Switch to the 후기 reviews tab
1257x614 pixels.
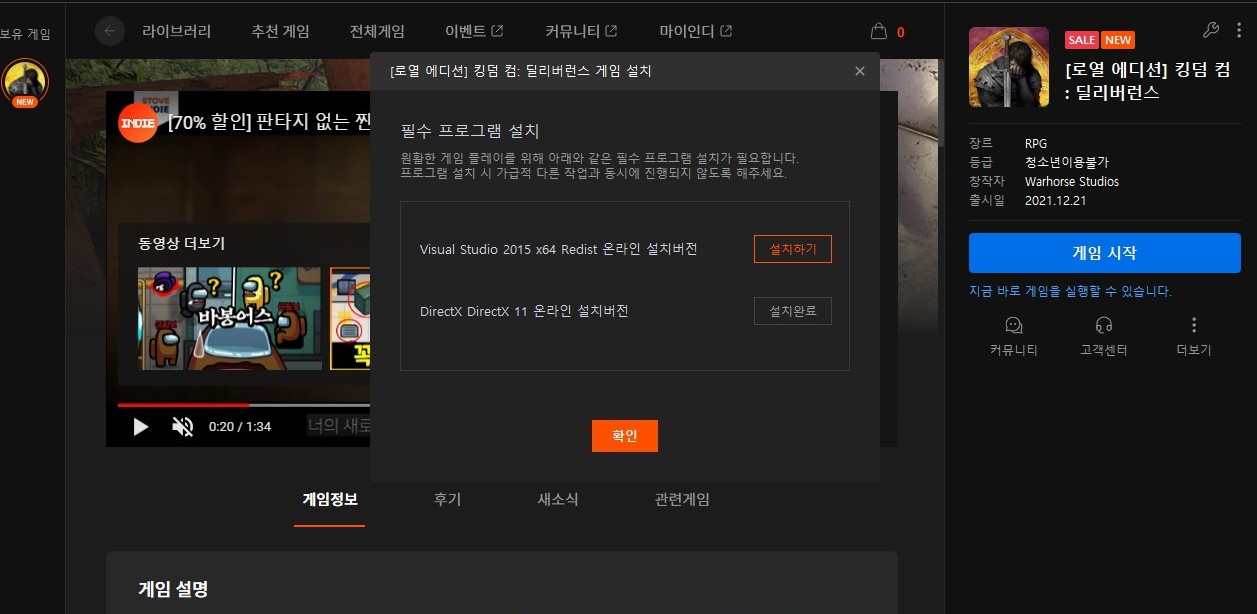tap(447, 499)
